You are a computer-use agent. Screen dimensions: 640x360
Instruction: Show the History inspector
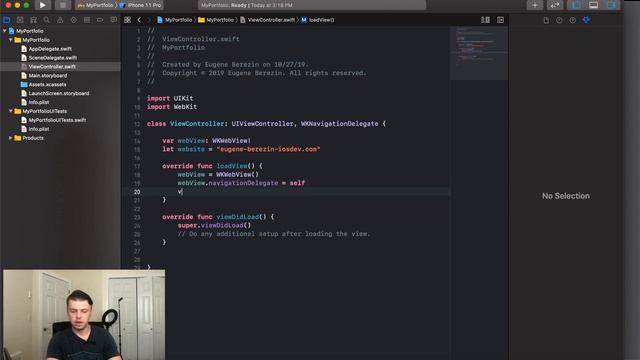(x=559, y=20)
